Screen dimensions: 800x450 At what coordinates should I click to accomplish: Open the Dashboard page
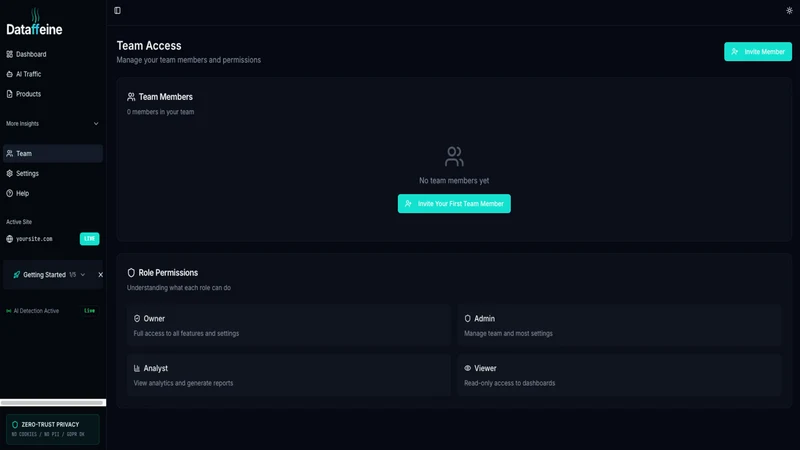coord(53,54)
